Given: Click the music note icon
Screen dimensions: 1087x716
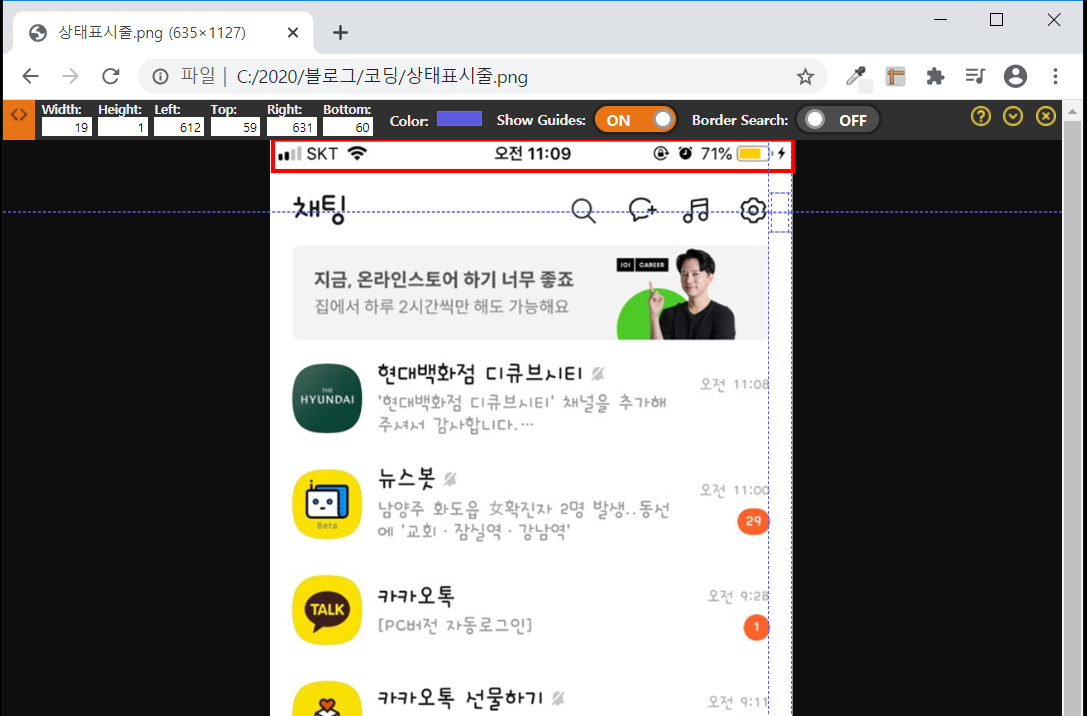Looking at the screenshot, I should tap(696, 210).
